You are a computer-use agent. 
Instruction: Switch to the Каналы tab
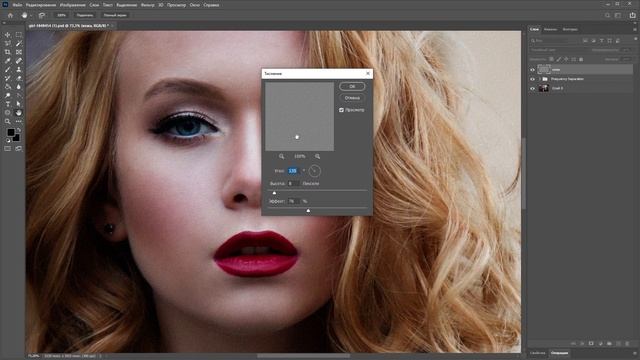(x=550, y=29)
